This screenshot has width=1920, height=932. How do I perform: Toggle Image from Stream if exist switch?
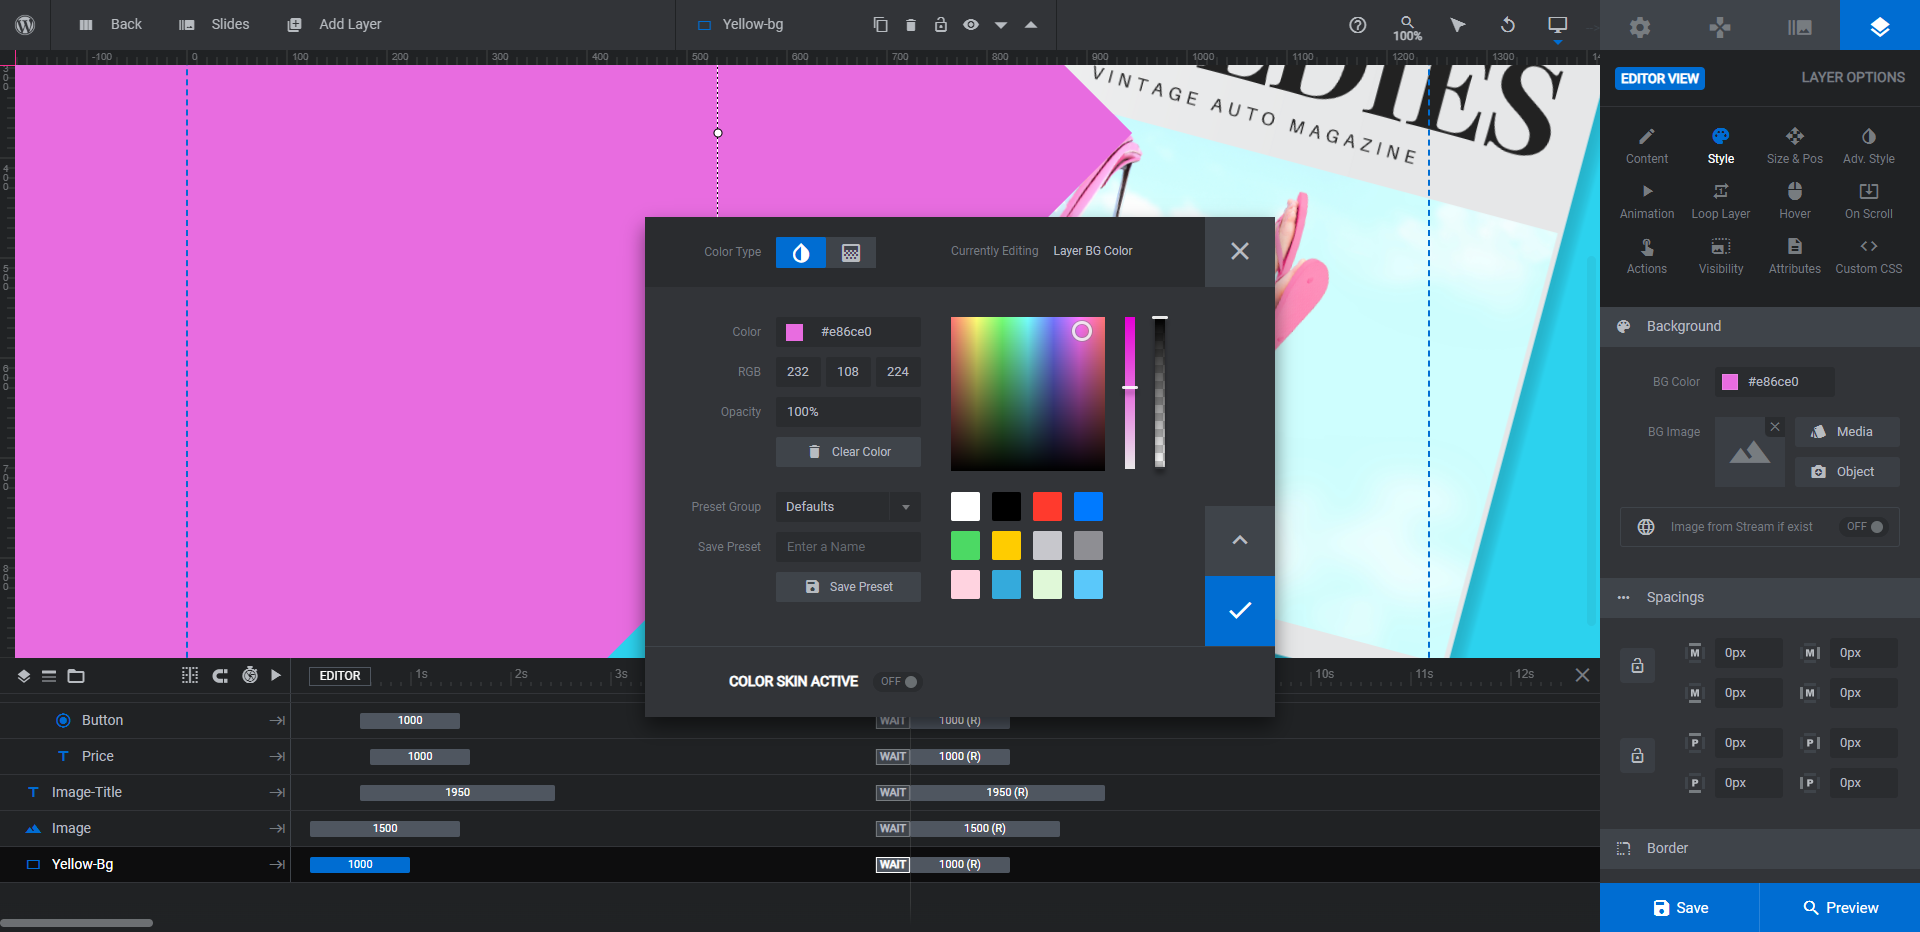coord(1865,527)
